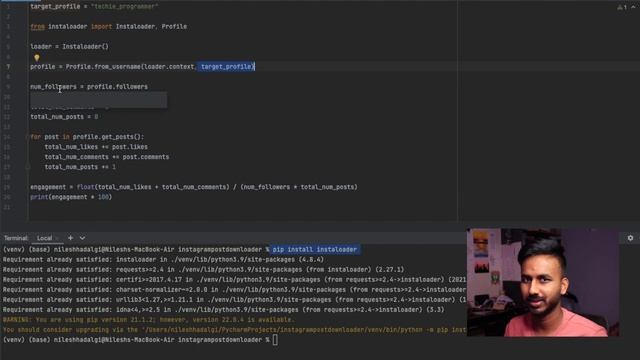640x360 pixels.
Task: Add a new terminal session tab
Action: (x=70, y=238)
